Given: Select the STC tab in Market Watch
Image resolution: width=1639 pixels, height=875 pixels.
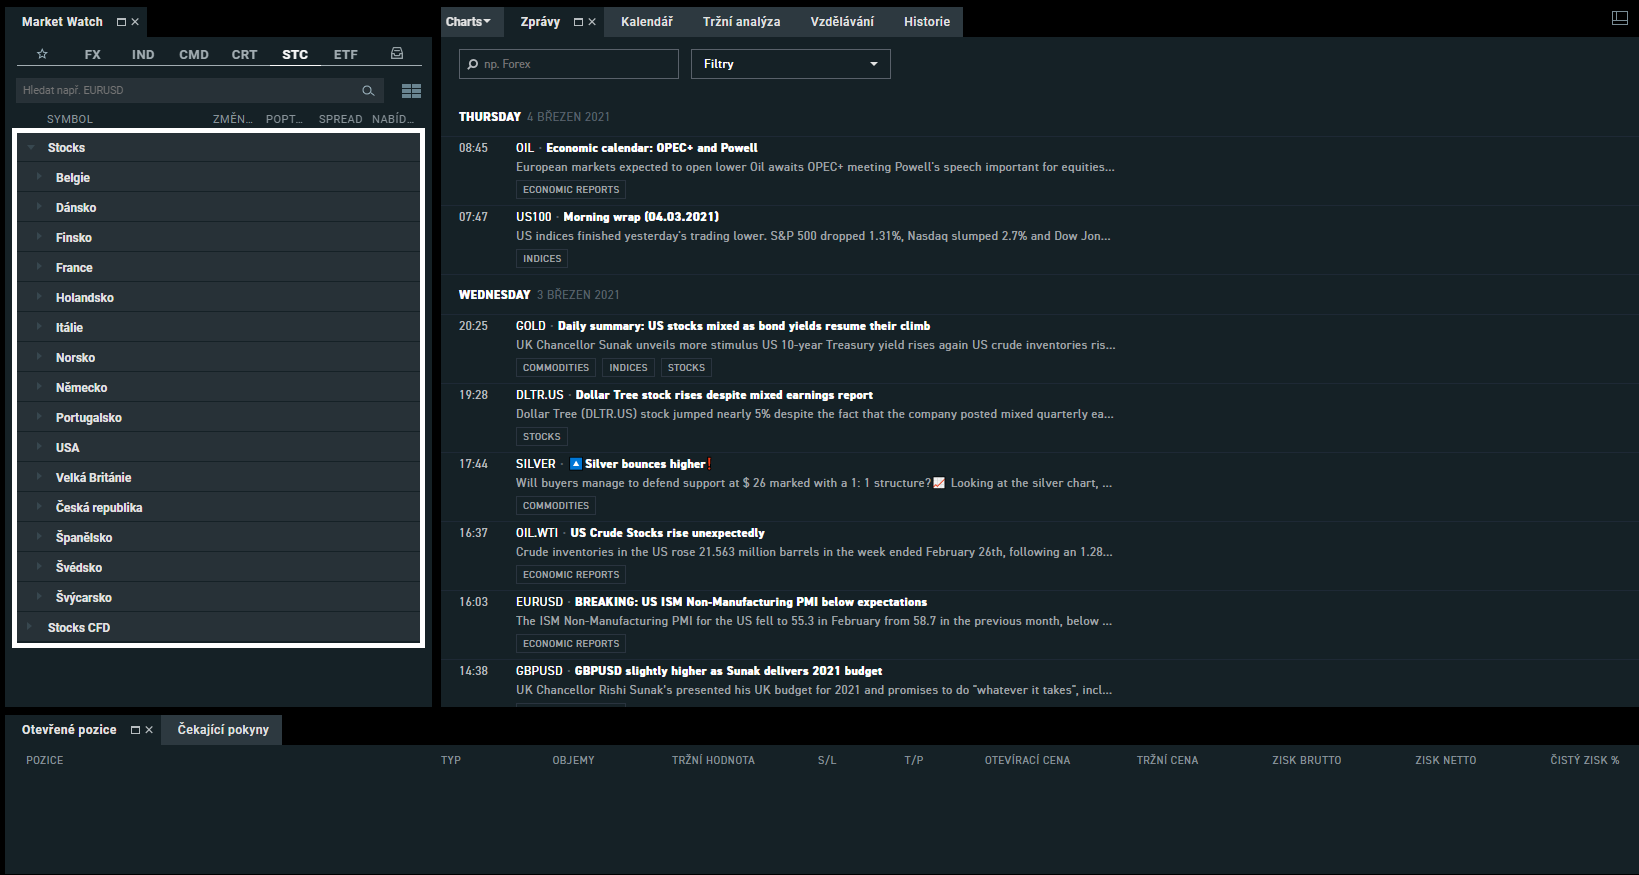Looking at the screenshot, I should [x=295, y=55].
